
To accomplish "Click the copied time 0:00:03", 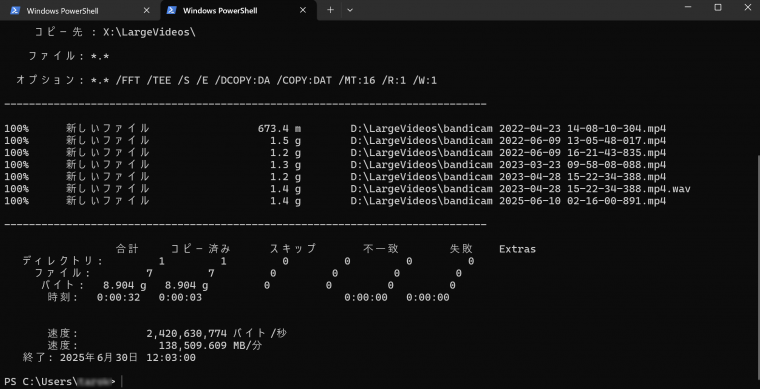I will click(x=180, y=297).
